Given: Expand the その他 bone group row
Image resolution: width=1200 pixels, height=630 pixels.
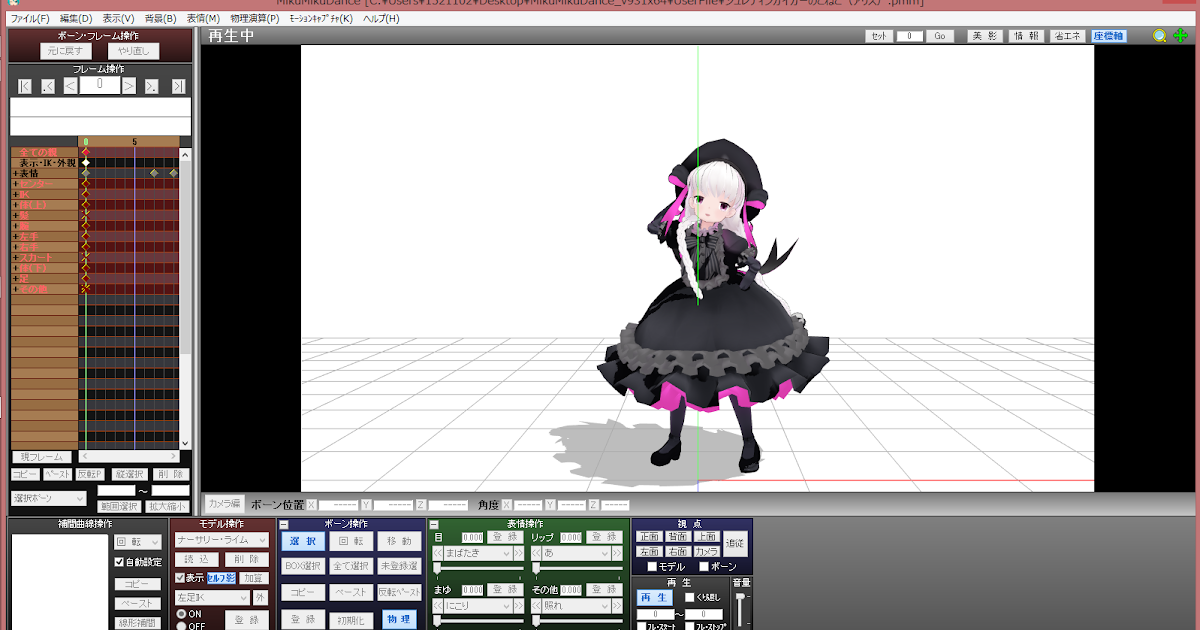Looking at the screenshot, I should coord(15,289).
